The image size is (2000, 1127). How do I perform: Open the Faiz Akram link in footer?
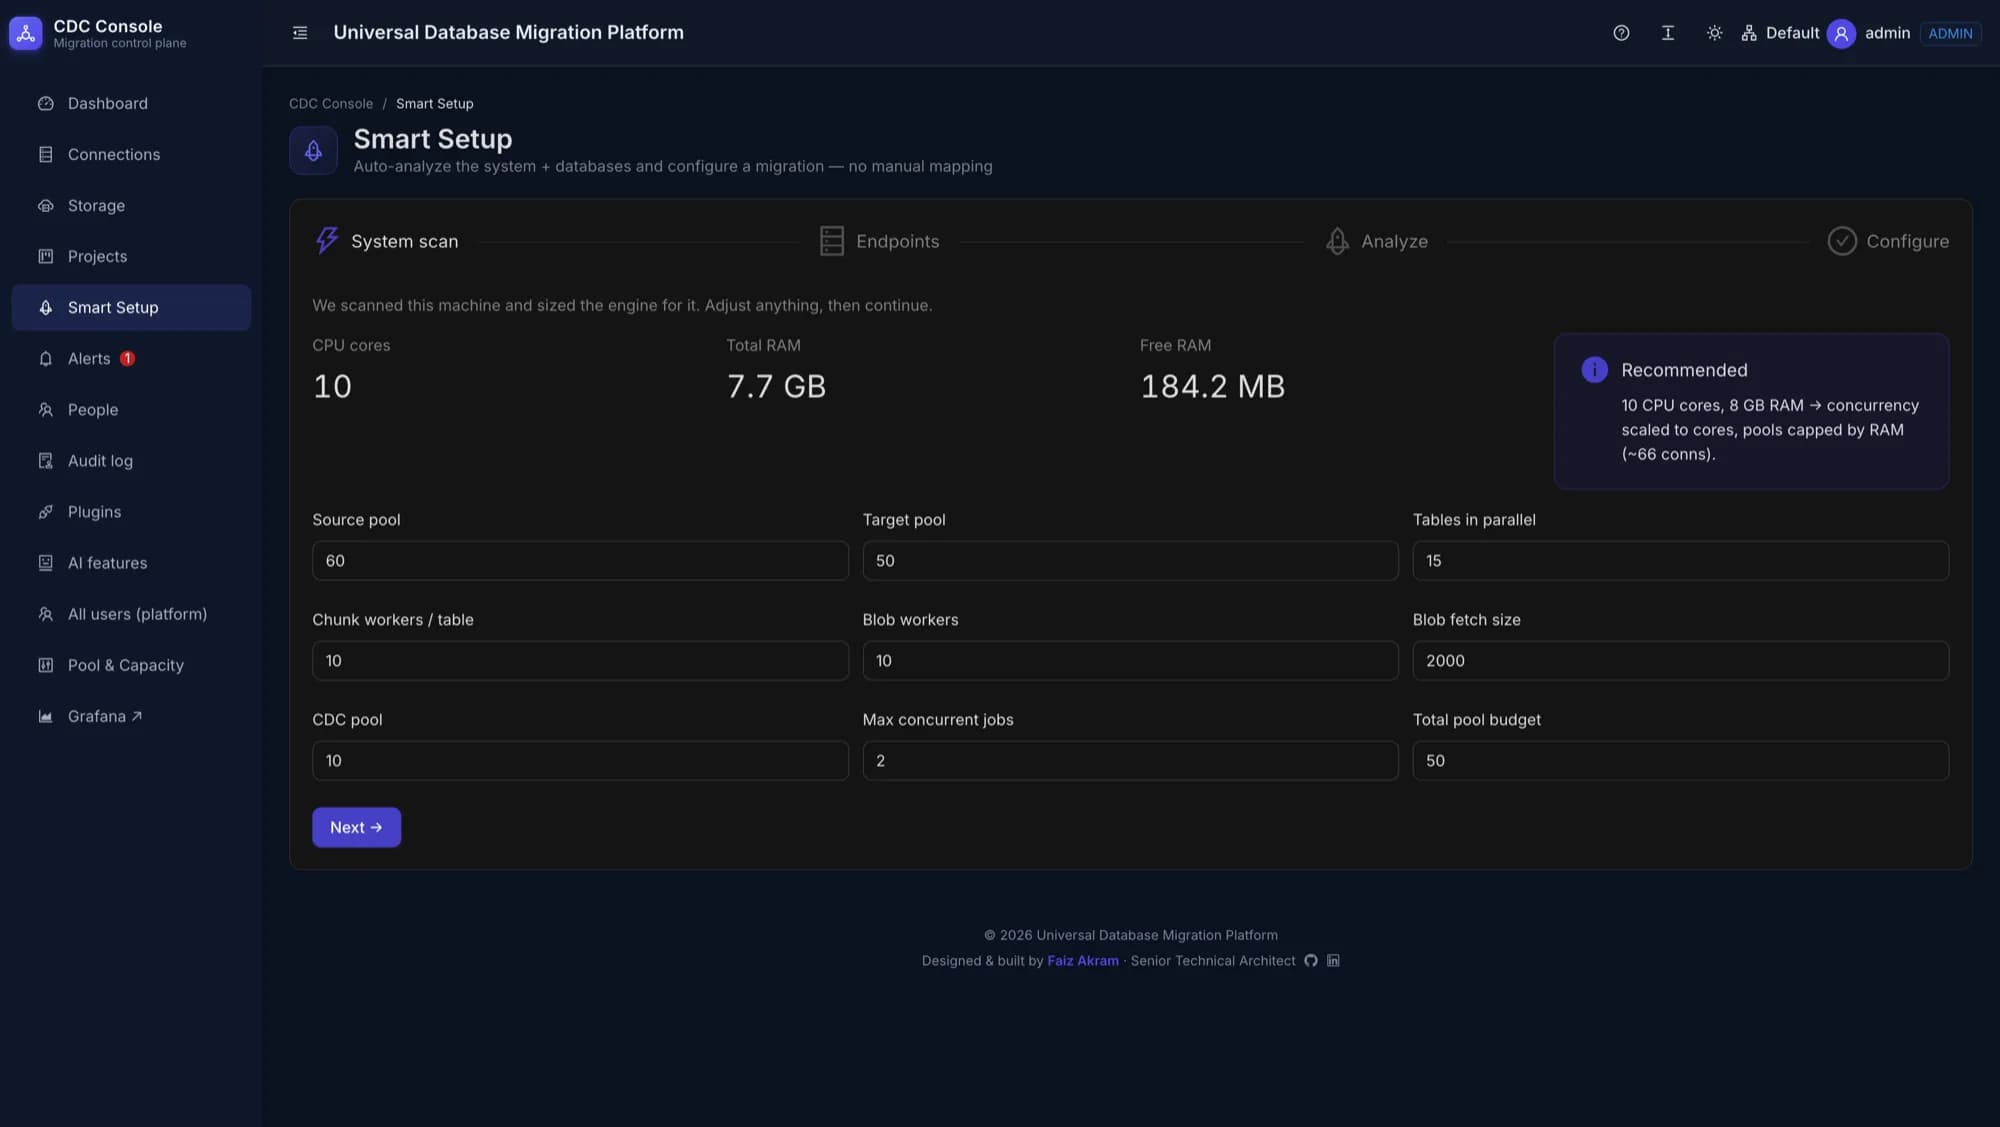(x=1083, y=961)
